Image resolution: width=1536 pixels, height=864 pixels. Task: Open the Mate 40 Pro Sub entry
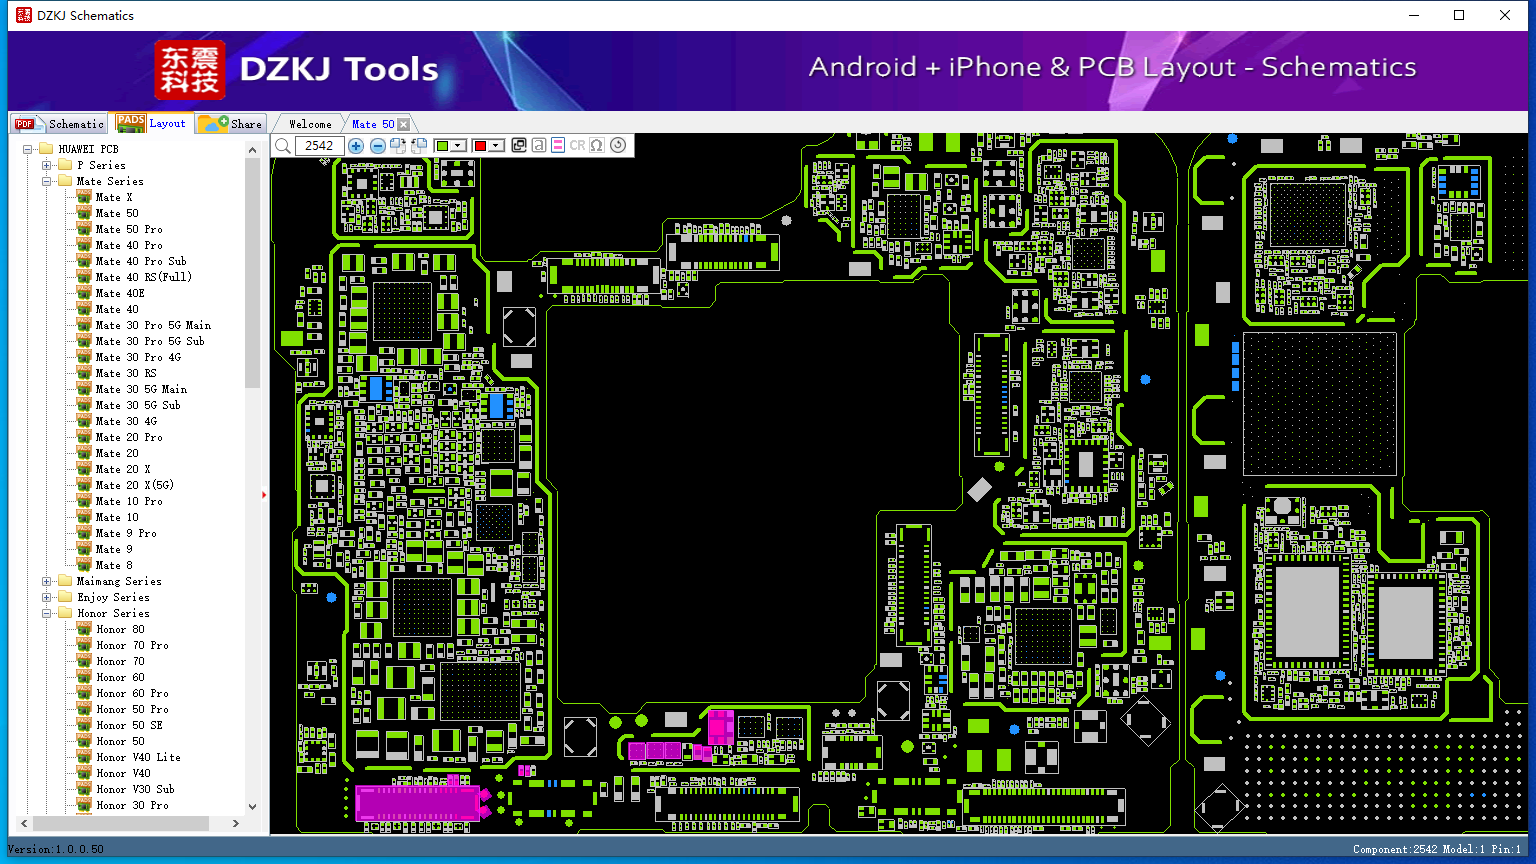(141, 261)
